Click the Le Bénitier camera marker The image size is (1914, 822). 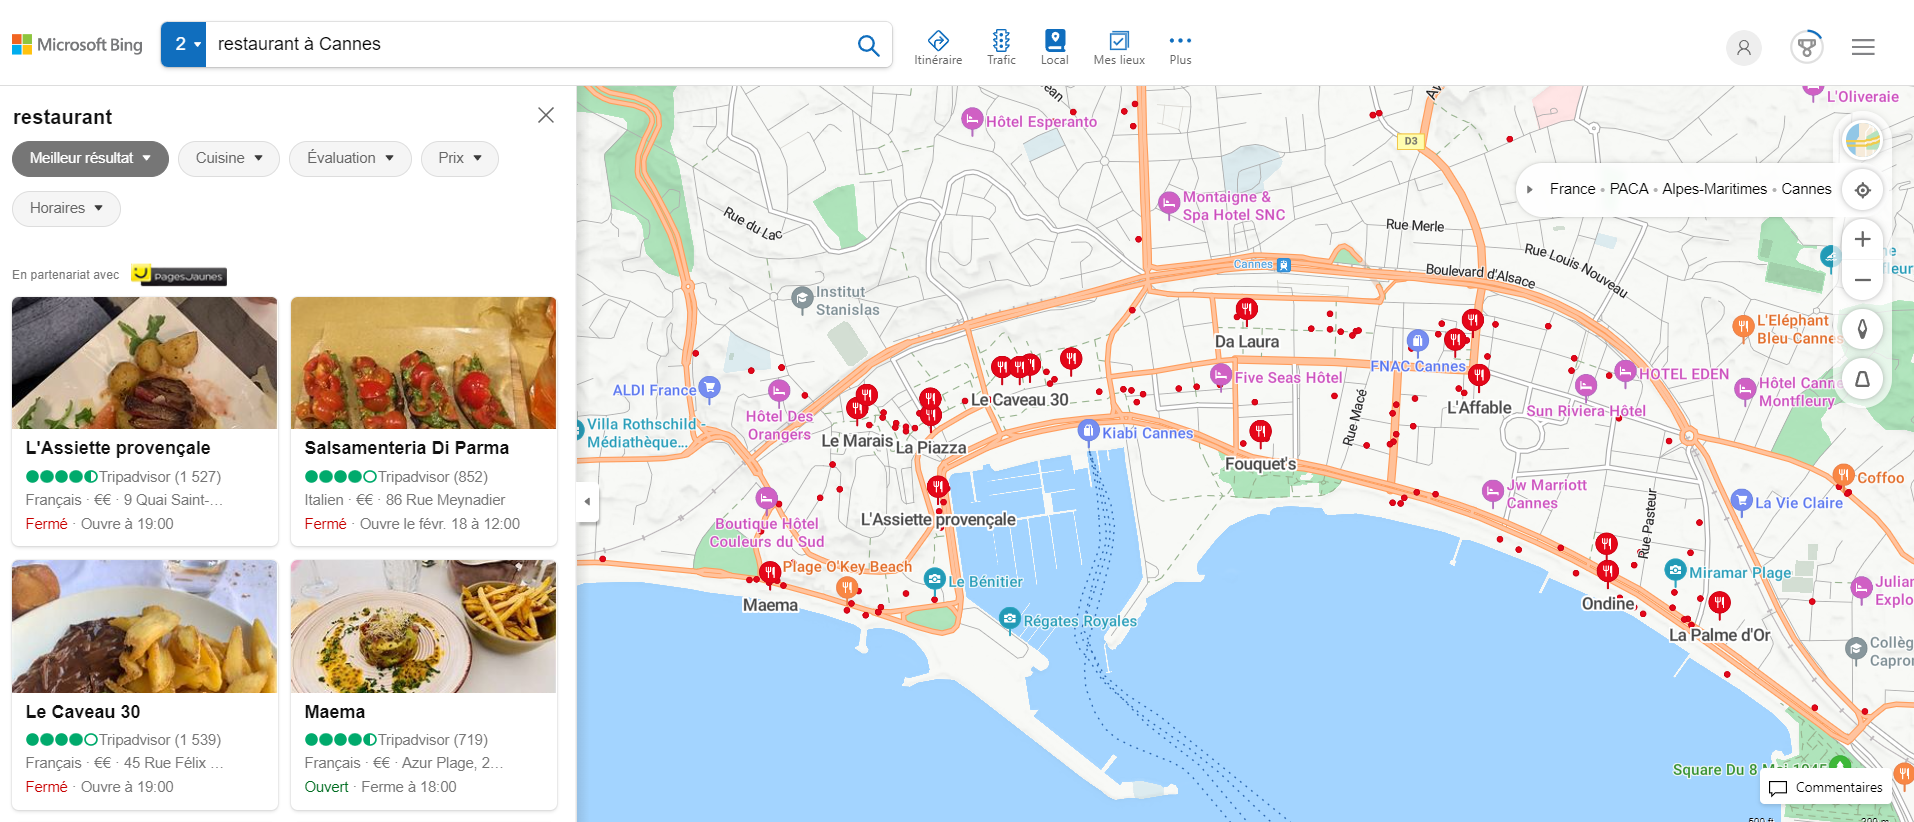tap(934, 580)
